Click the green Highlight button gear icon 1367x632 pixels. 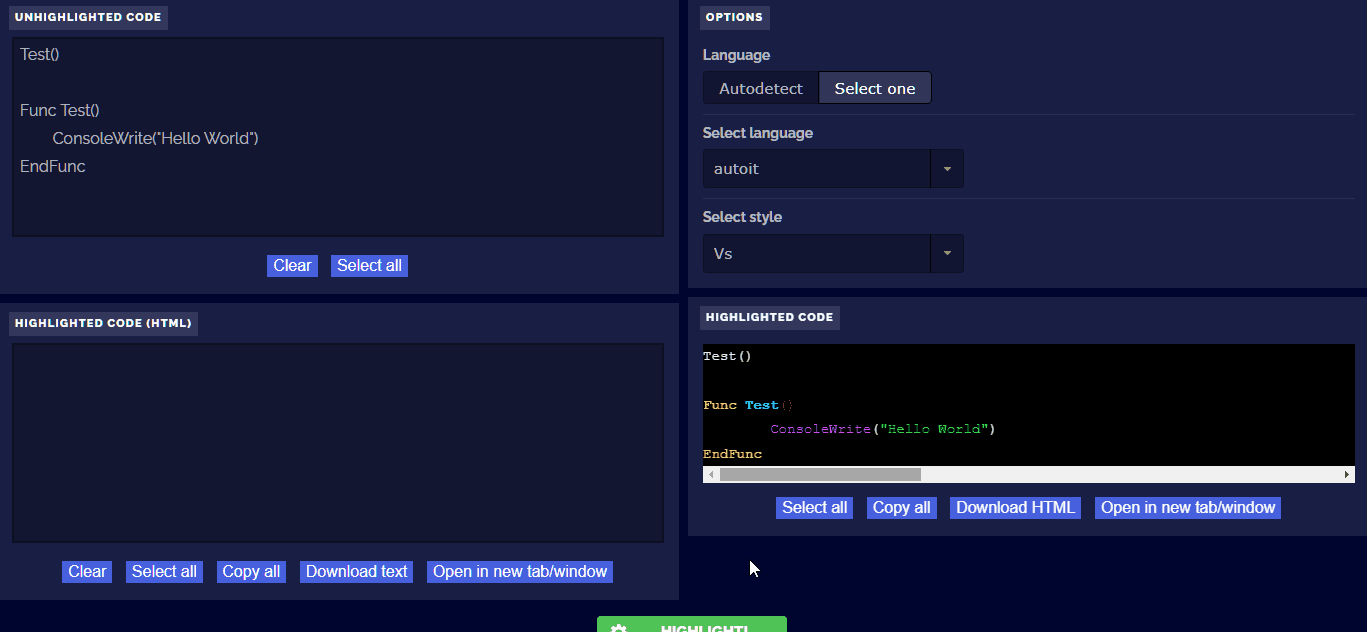618,628
